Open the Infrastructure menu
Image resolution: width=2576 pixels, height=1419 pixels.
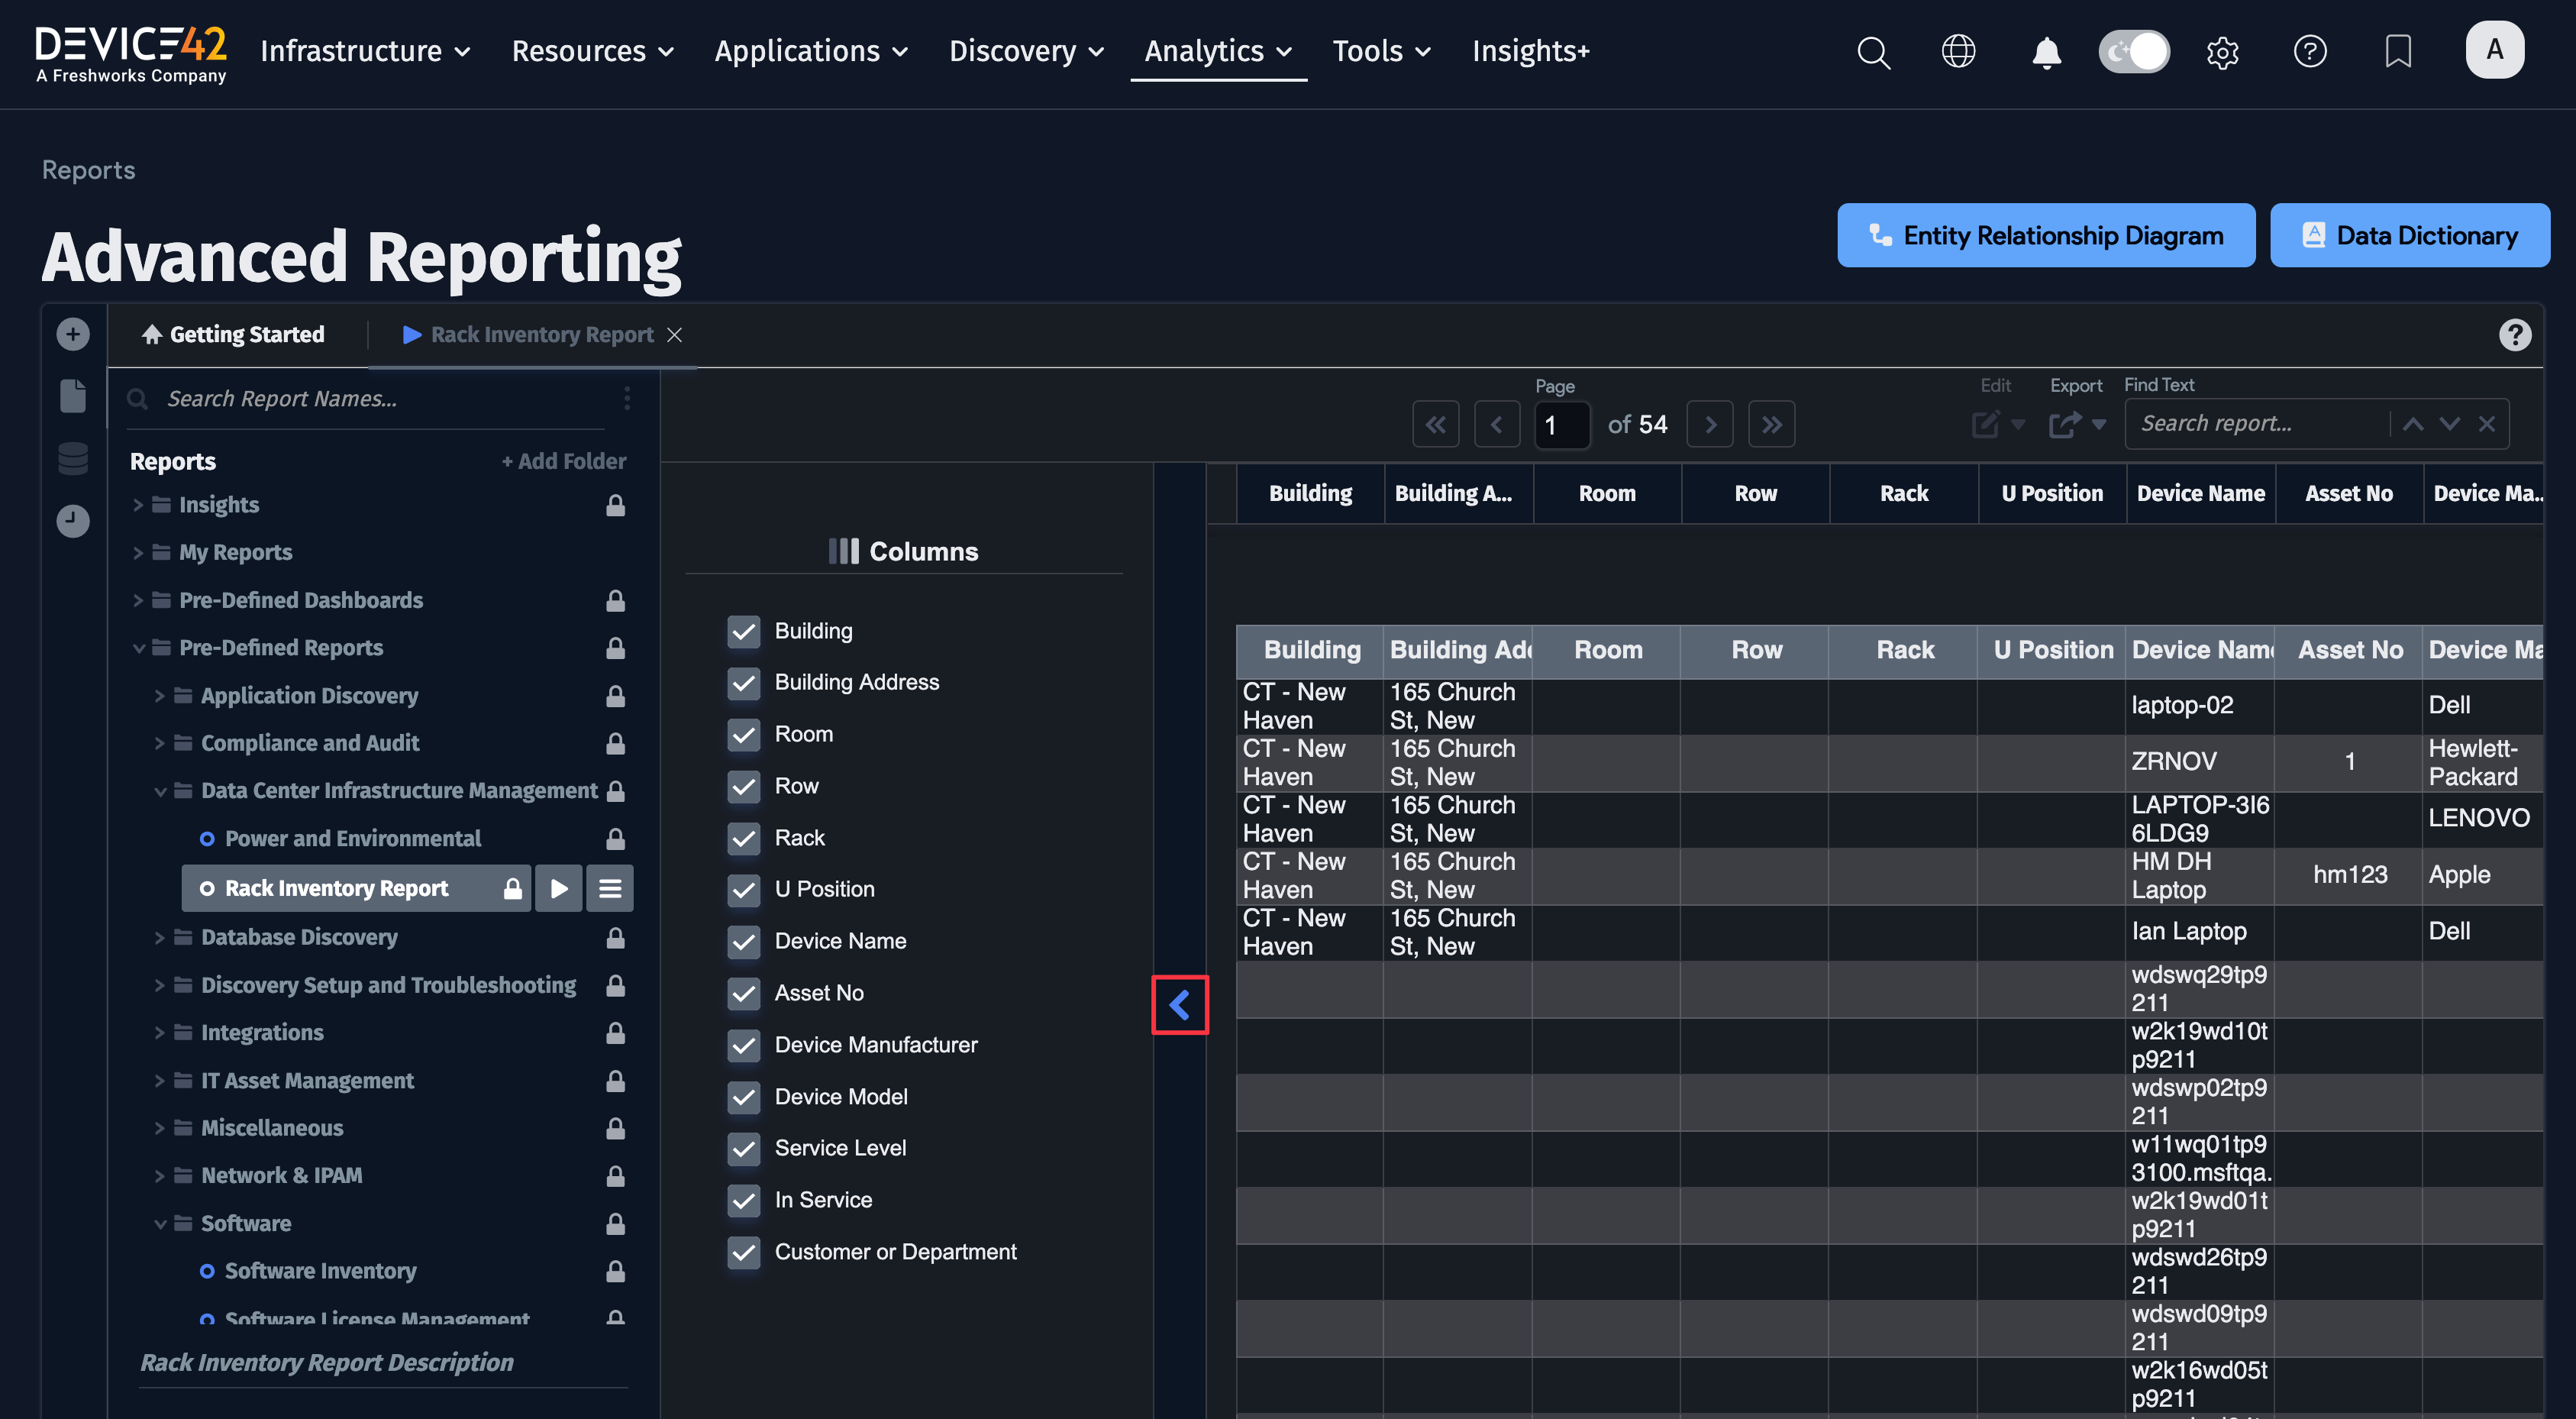(x=365, y=51)
